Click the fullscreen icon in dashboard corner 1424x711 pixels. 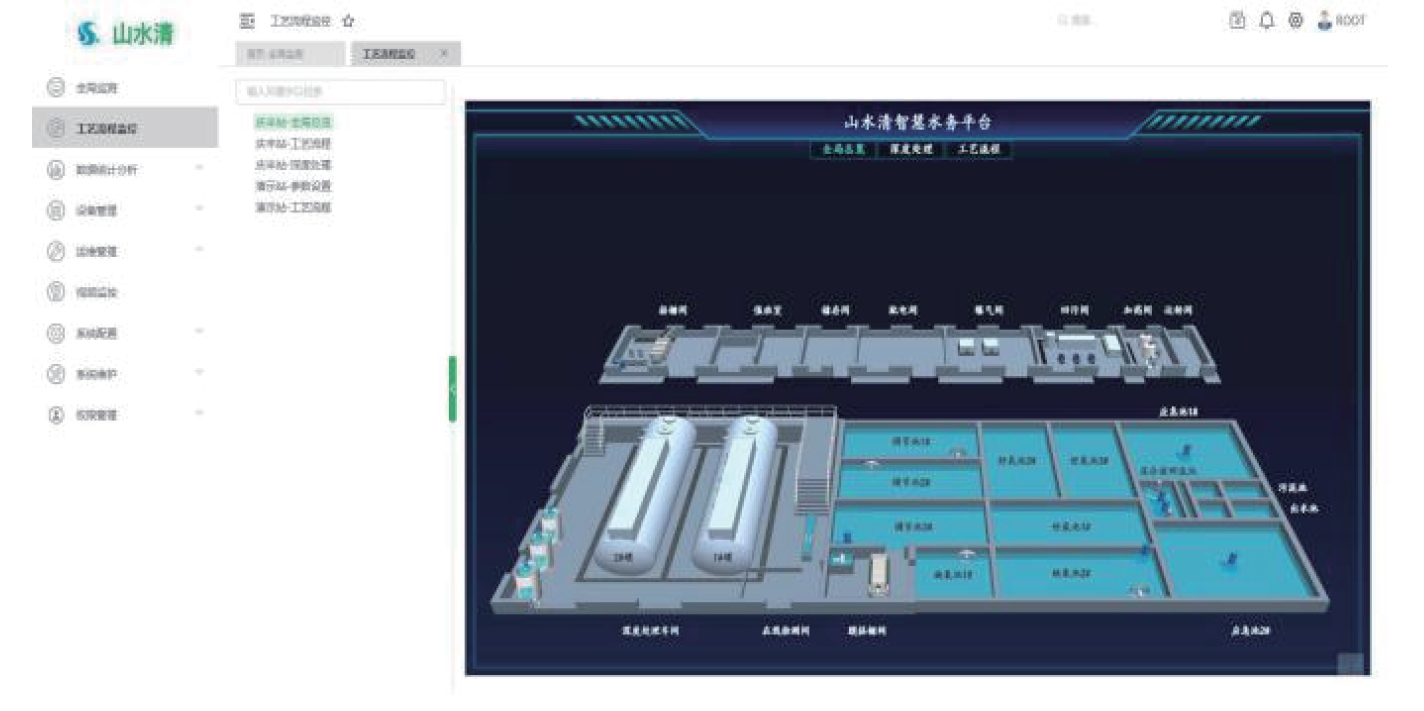click(1350, 663)
